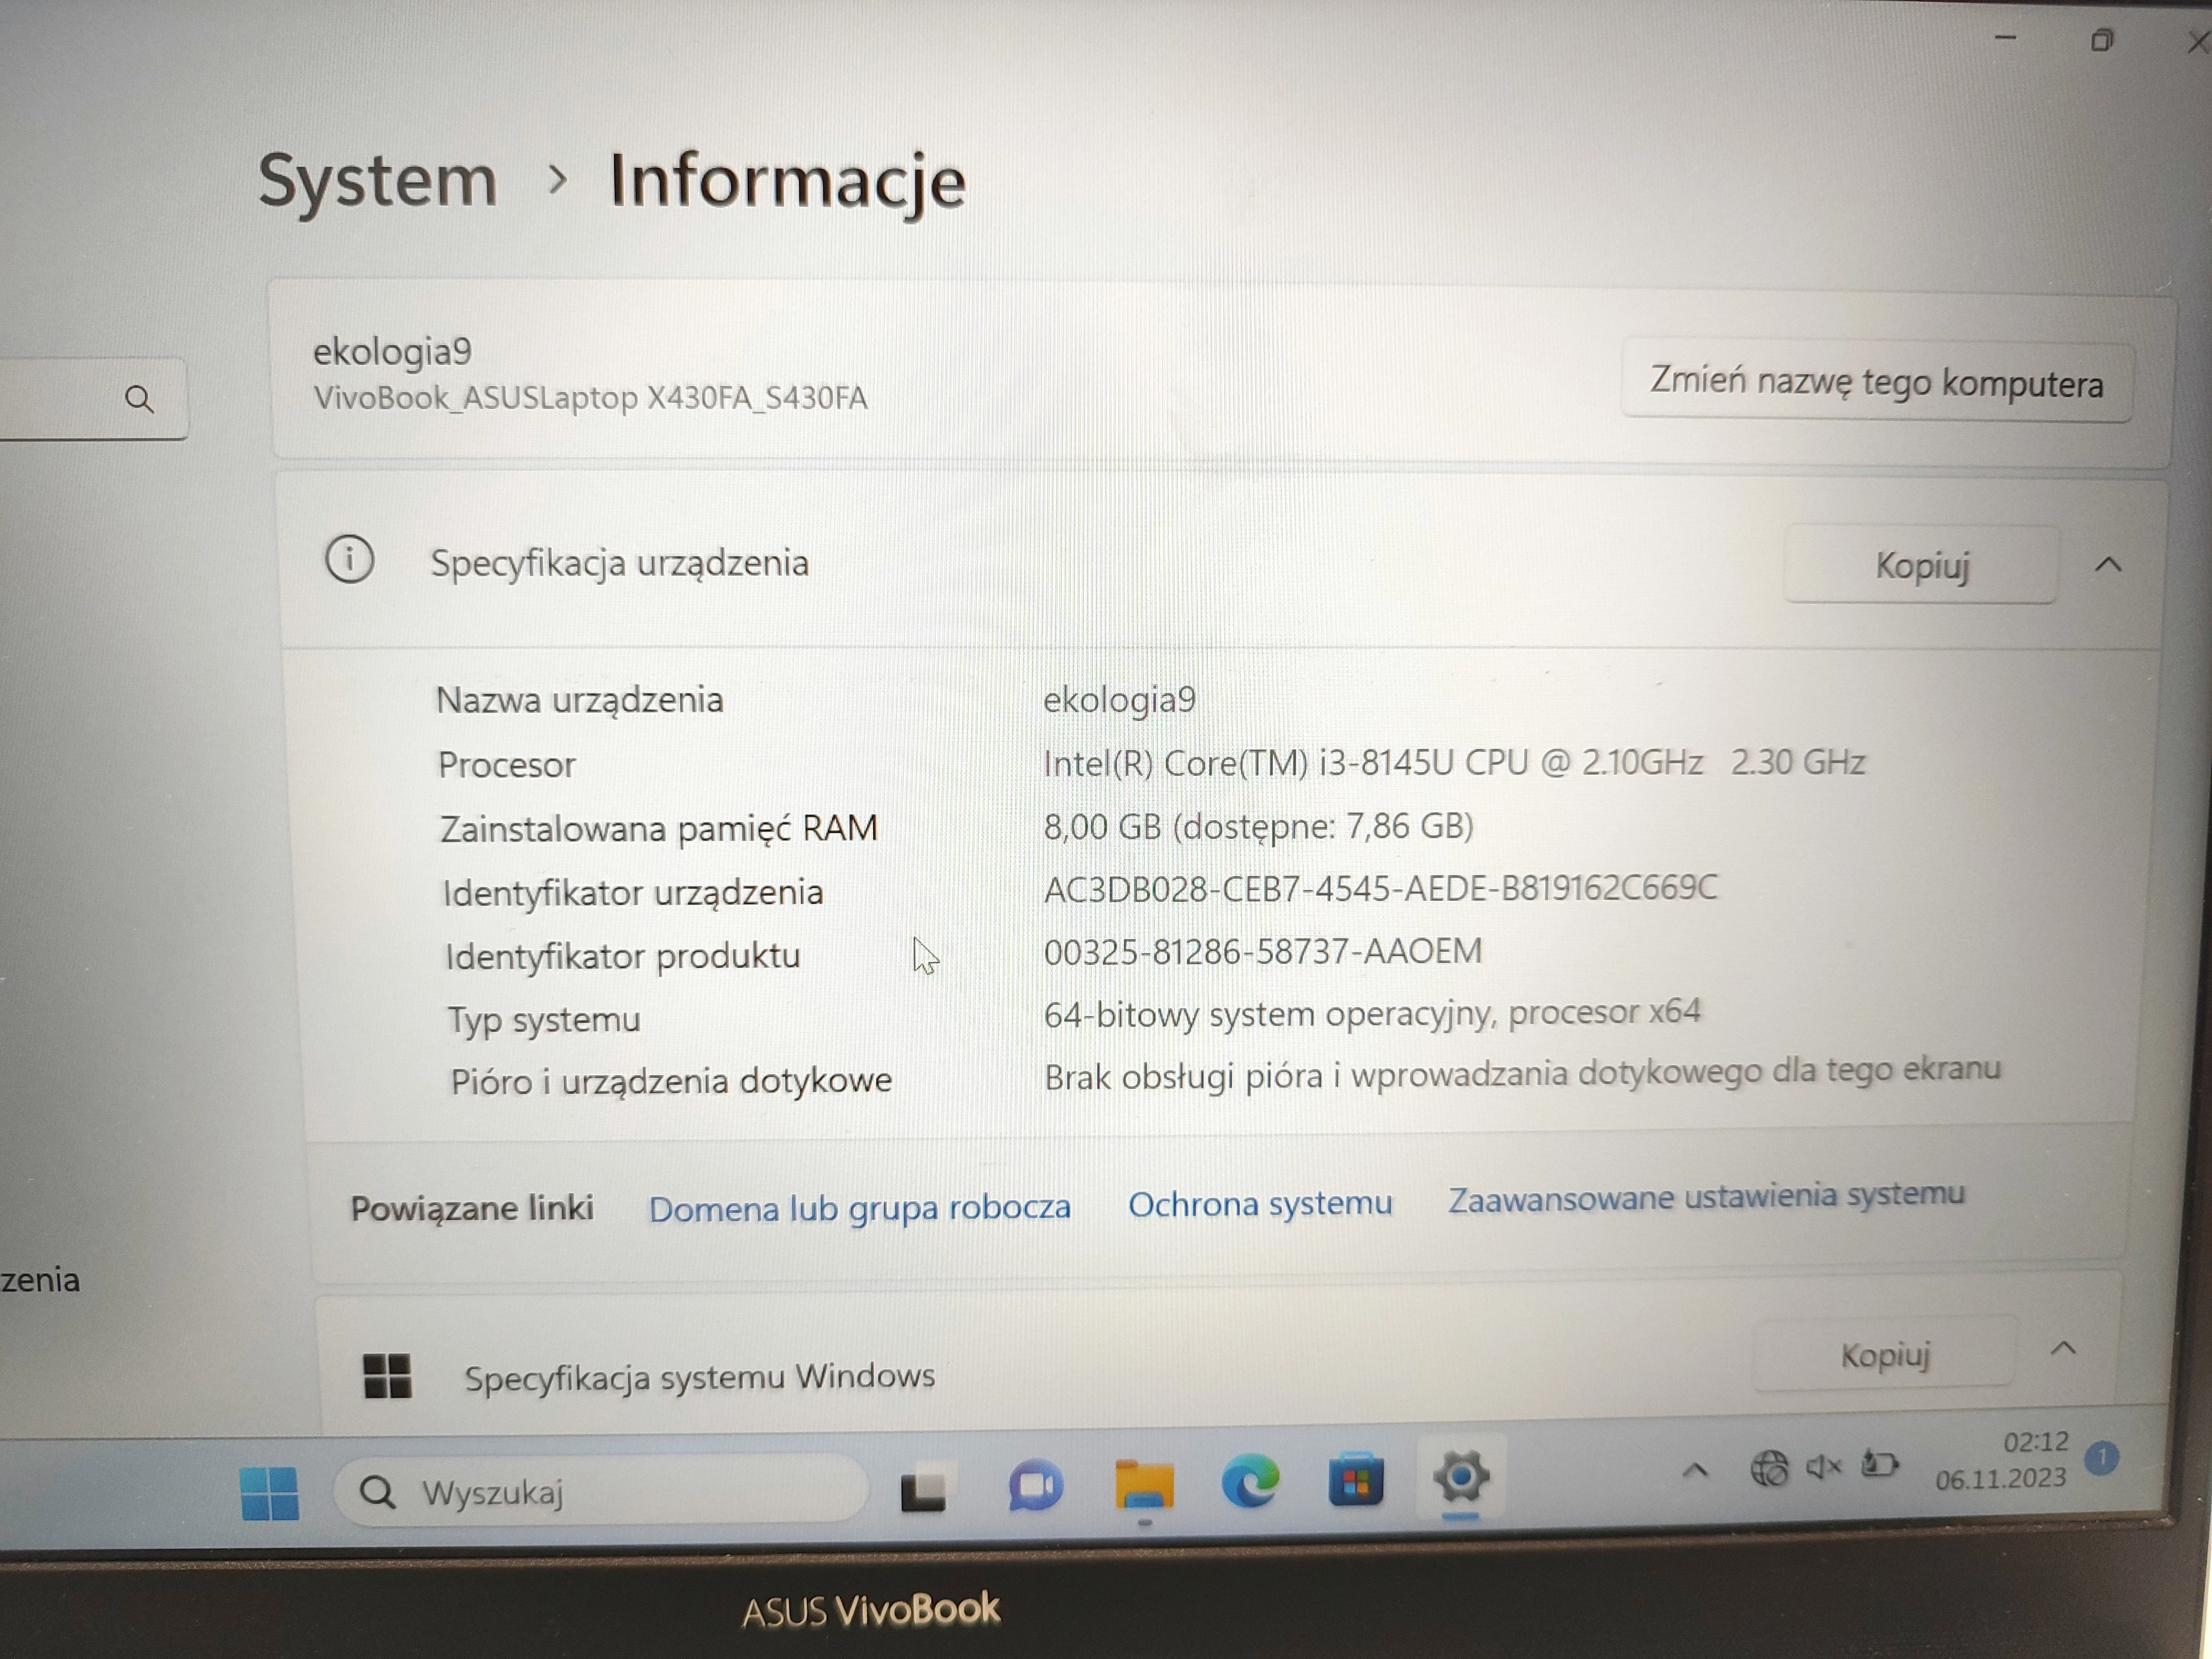
Task: Restore down the Settings window
Action: pyautogui.click(x=2101, y=41)
